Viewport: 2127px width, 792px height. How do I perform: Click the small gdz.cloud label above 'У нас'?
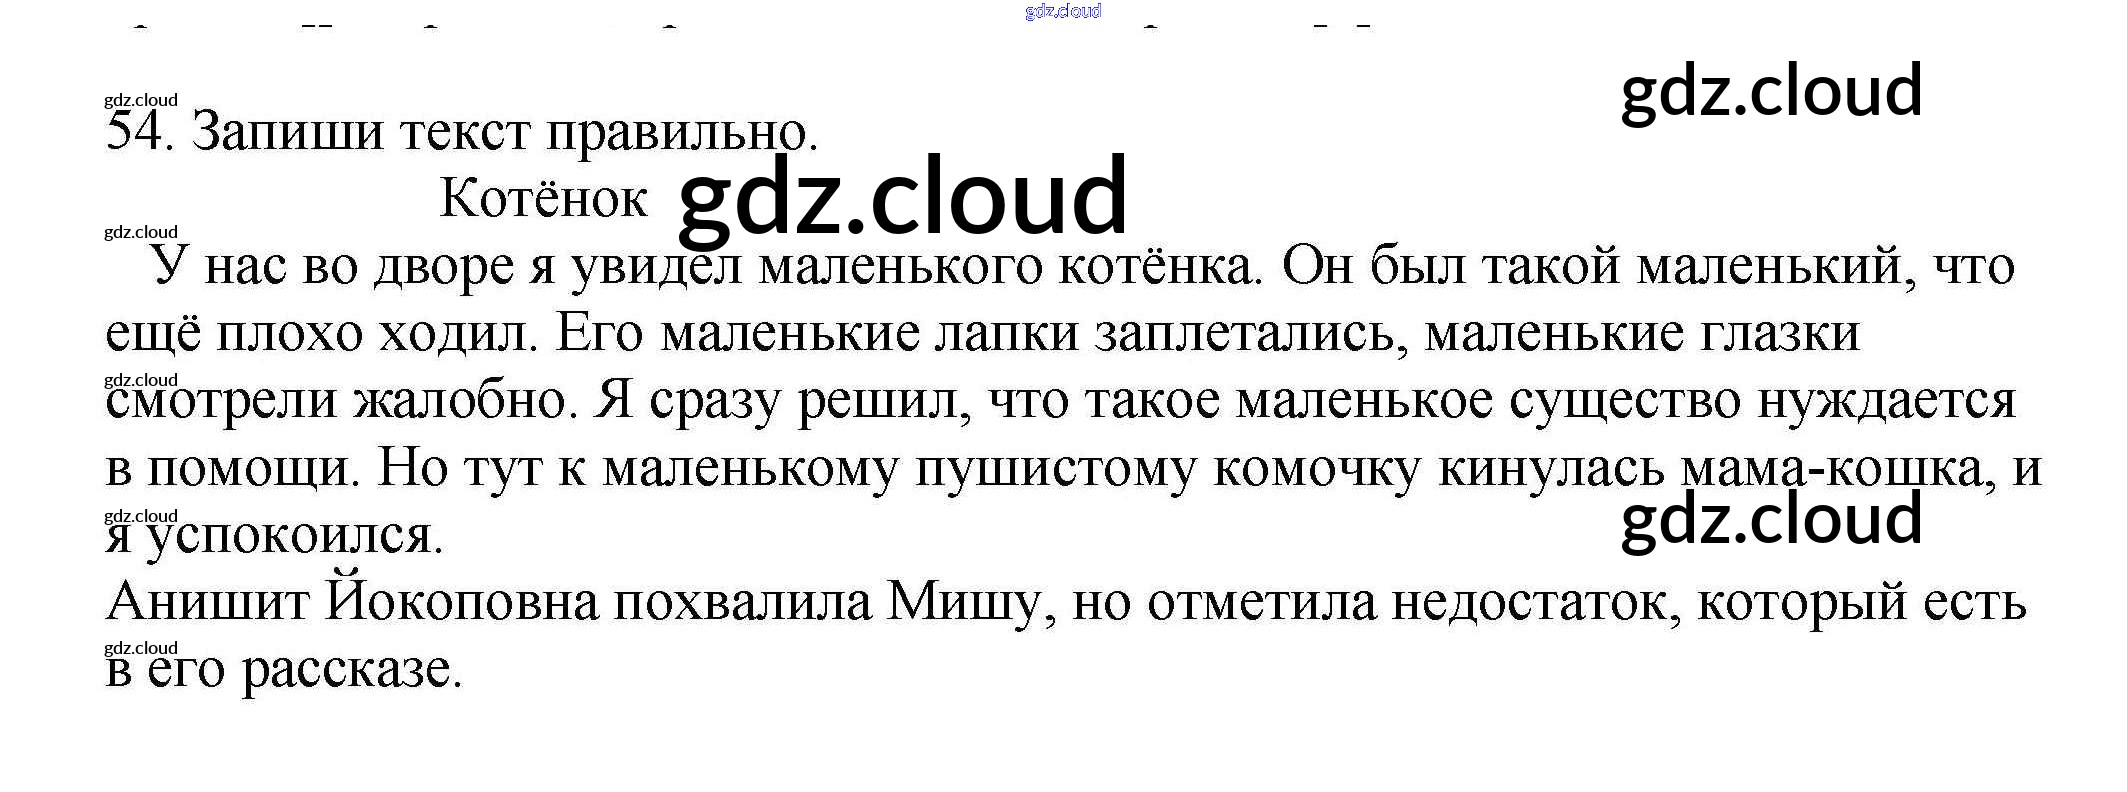click(141, 232)
